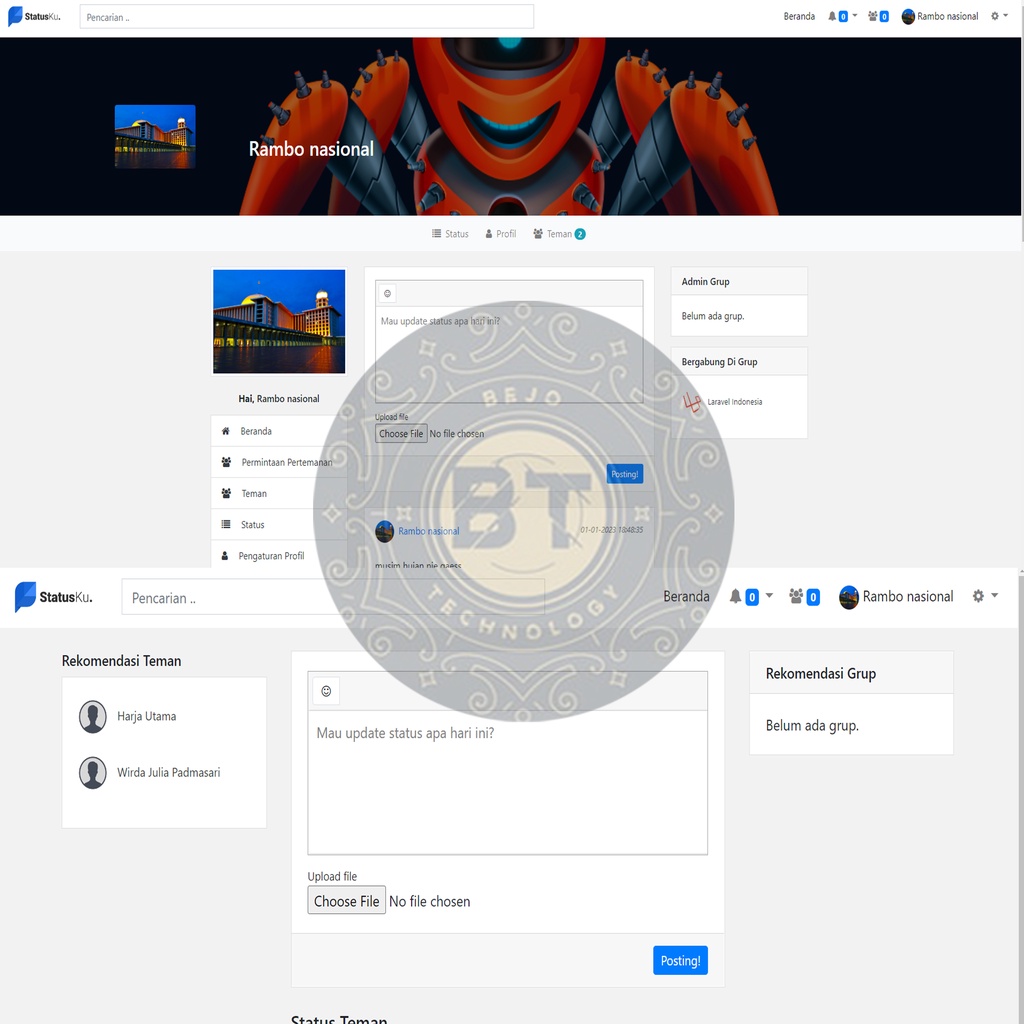Click the blue 0 badge beside the profile page bell

pos(843,17)
